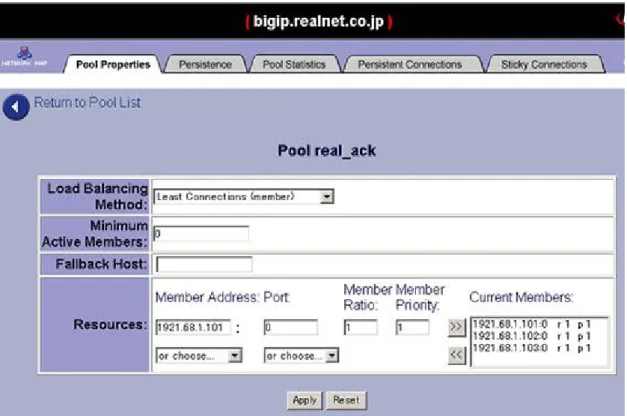Open the Load Balancing Method dropdown
This screenshot has width=627, height=416.
point(244,197)
